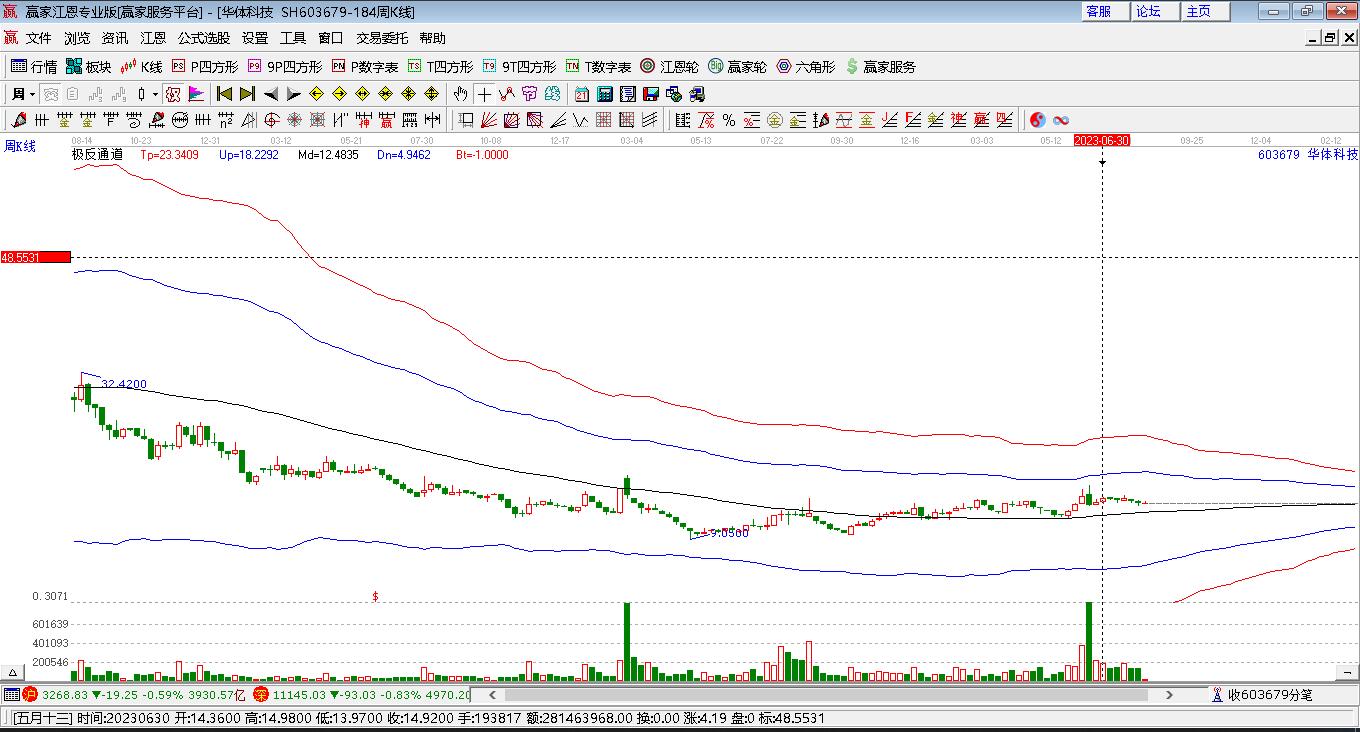
Task: Open the 公式选股 menu
Action: click(204, 38)
